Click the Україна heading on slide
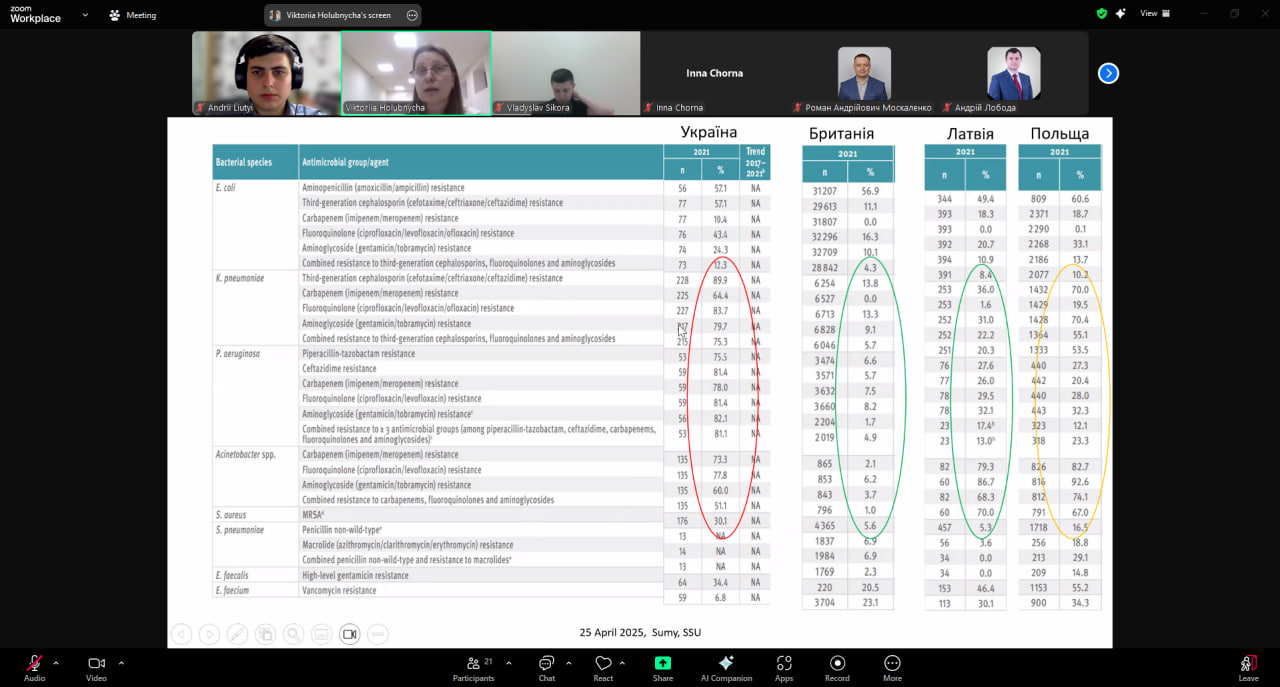 click(x=709, y=132)
